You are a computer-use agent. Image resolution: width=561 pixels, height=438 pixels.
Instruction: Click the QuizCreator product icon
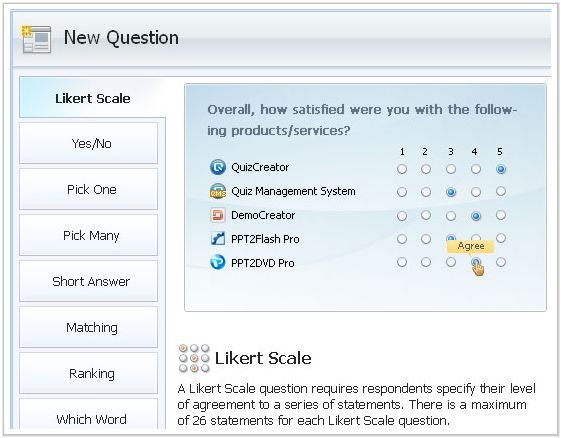click(218, 167)
